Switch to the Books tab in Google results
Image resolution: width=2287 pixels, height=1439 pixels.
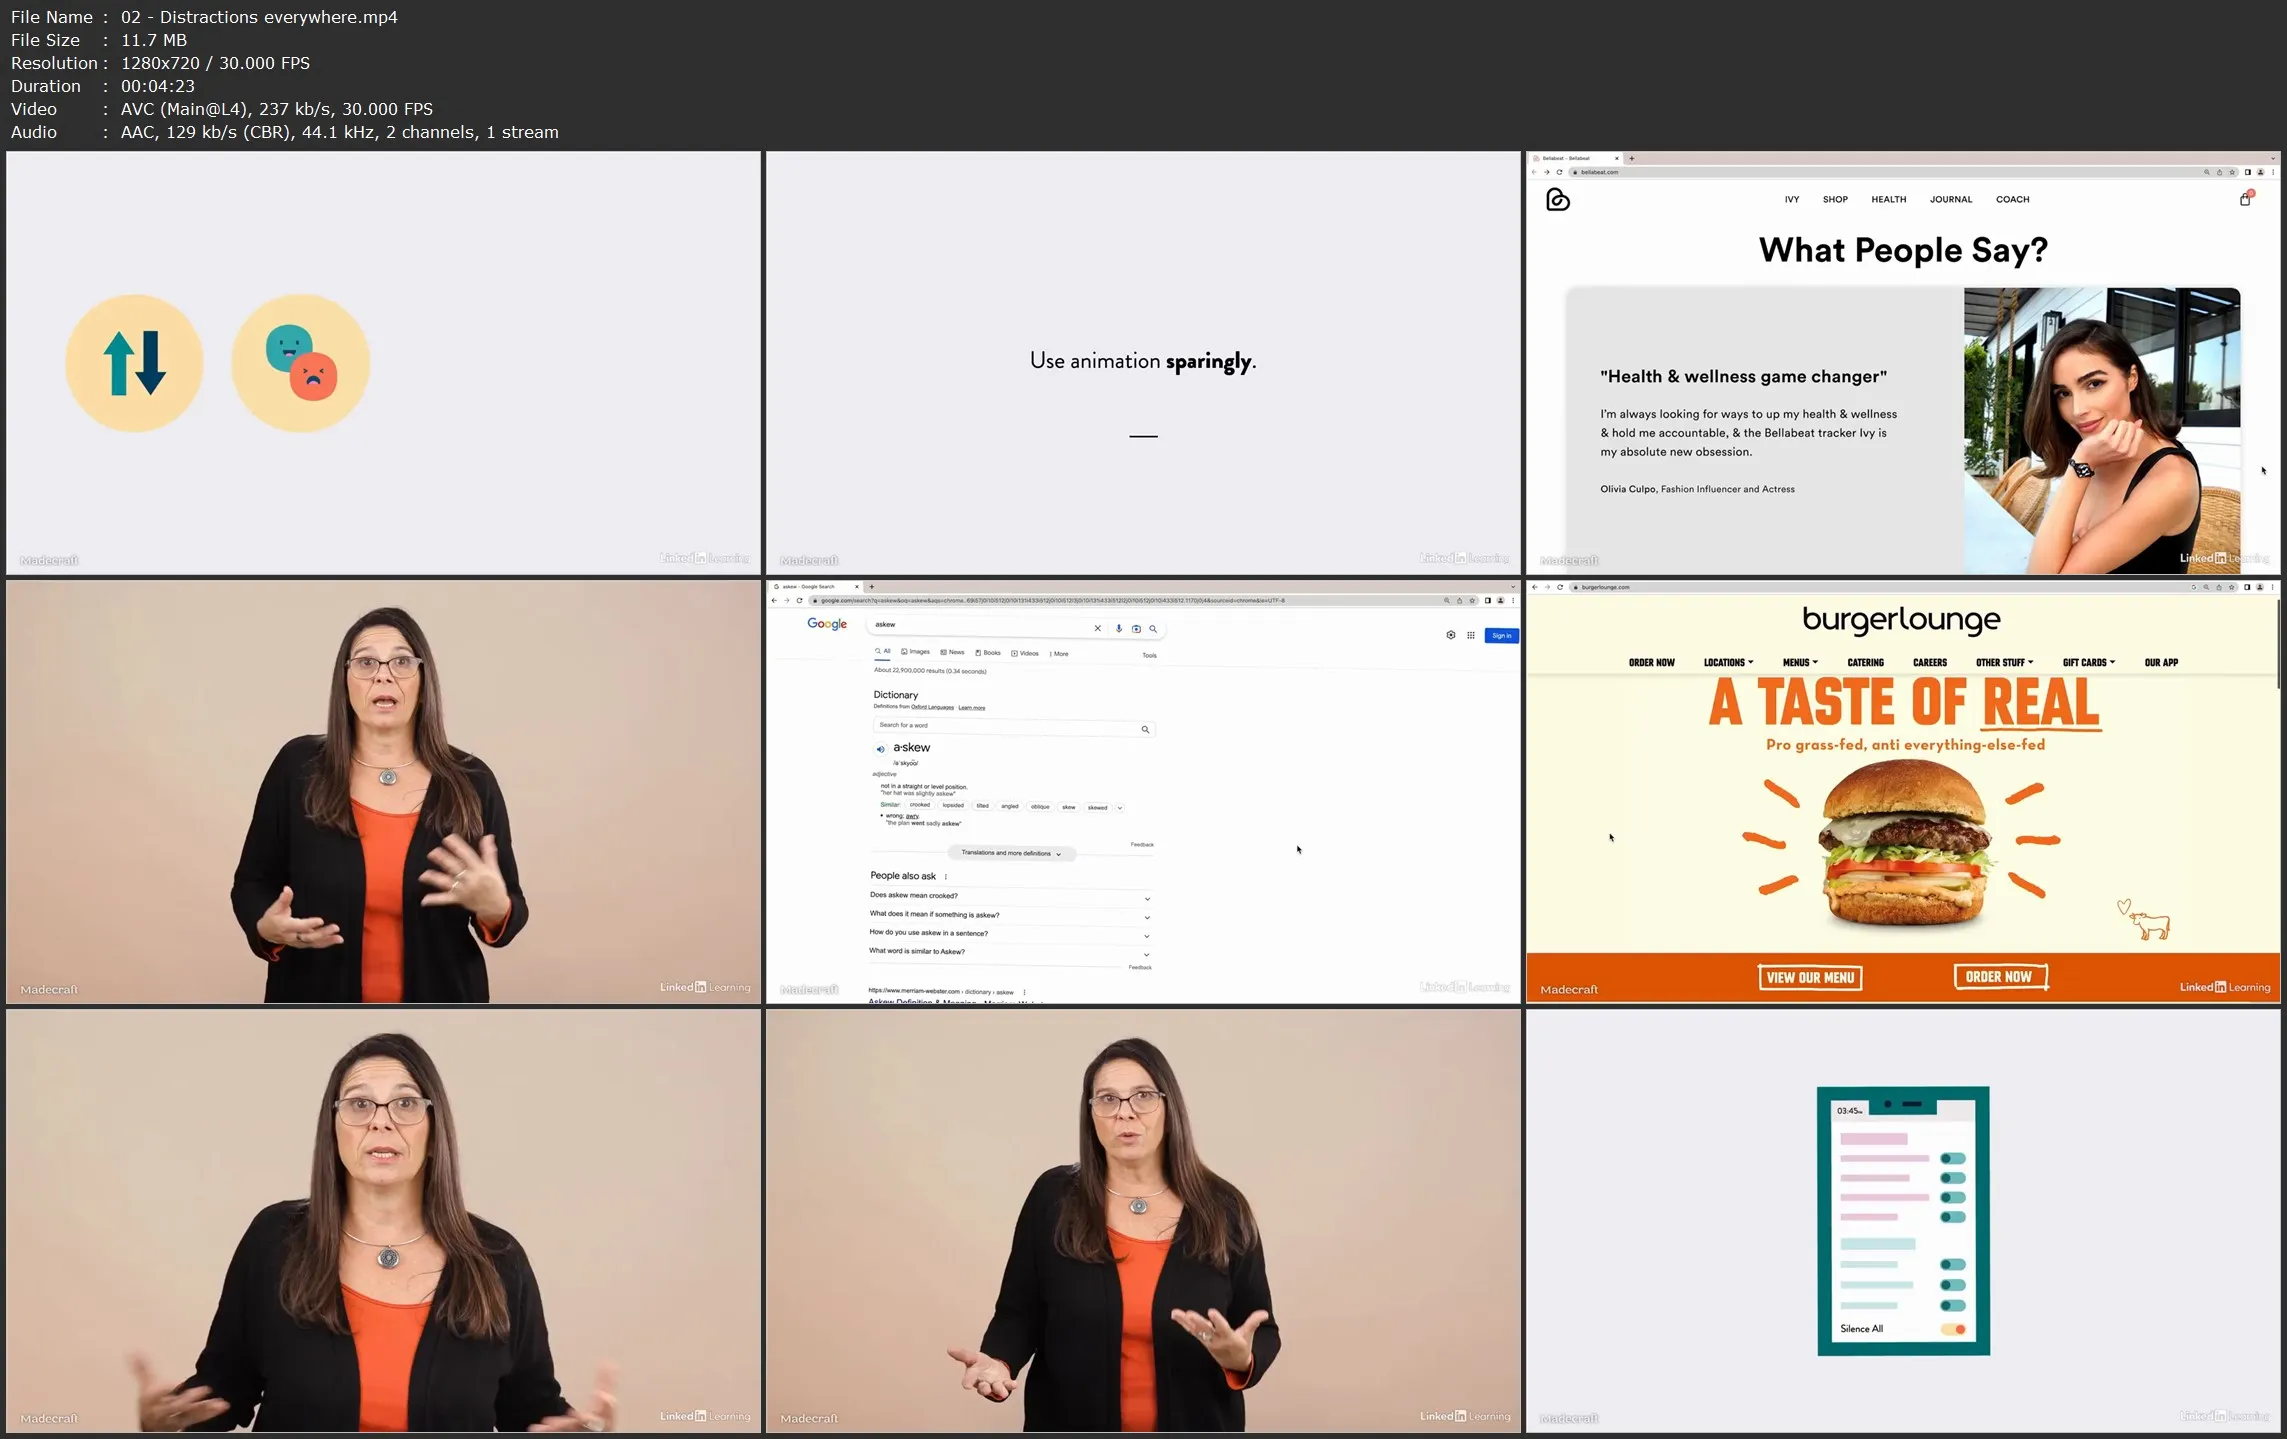[x=988, y=653]
